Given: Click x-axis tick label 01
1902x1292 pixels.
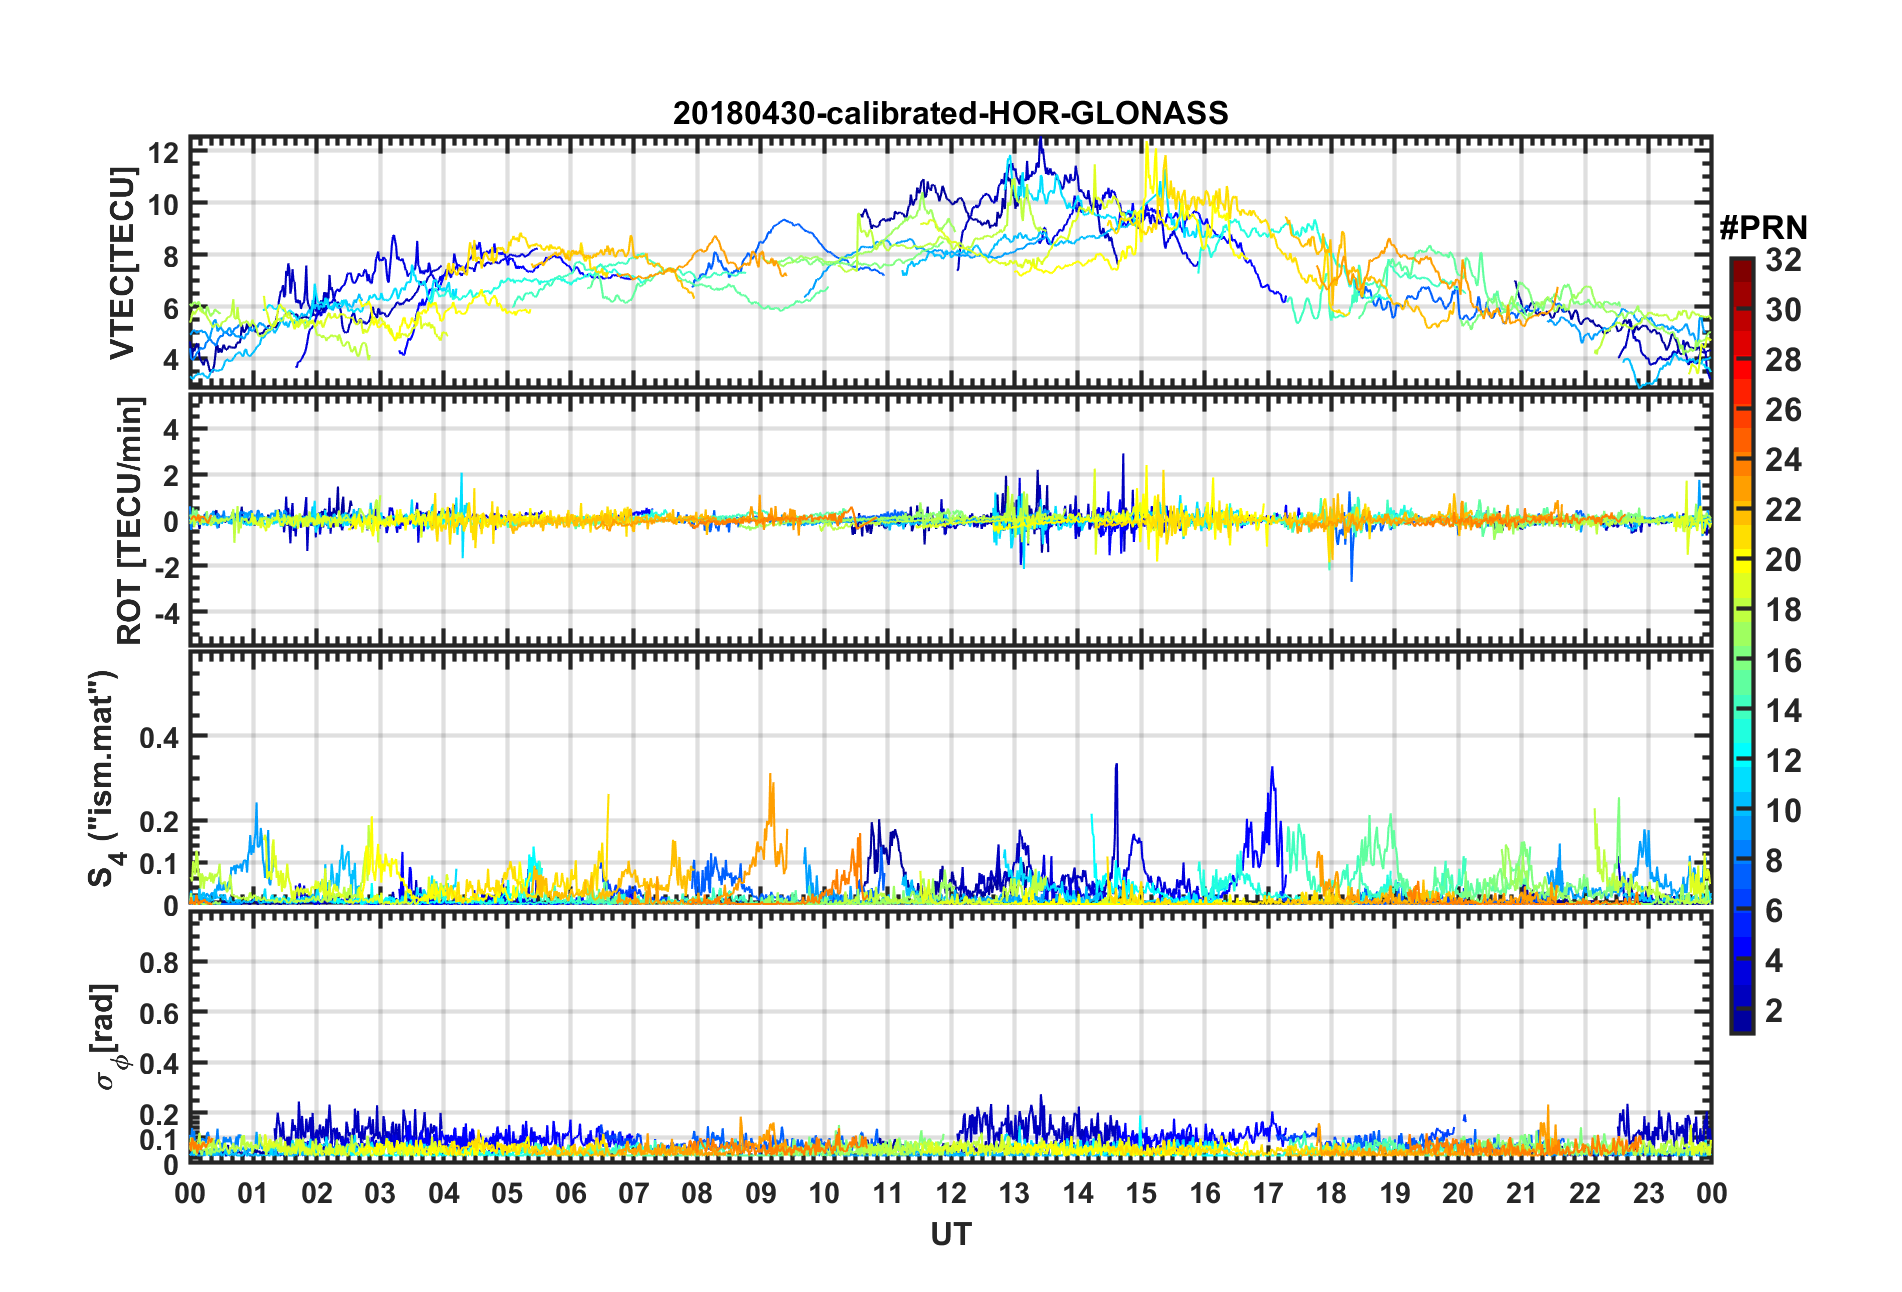Looking at the screenshot, I should click(x=253, y=1194).
